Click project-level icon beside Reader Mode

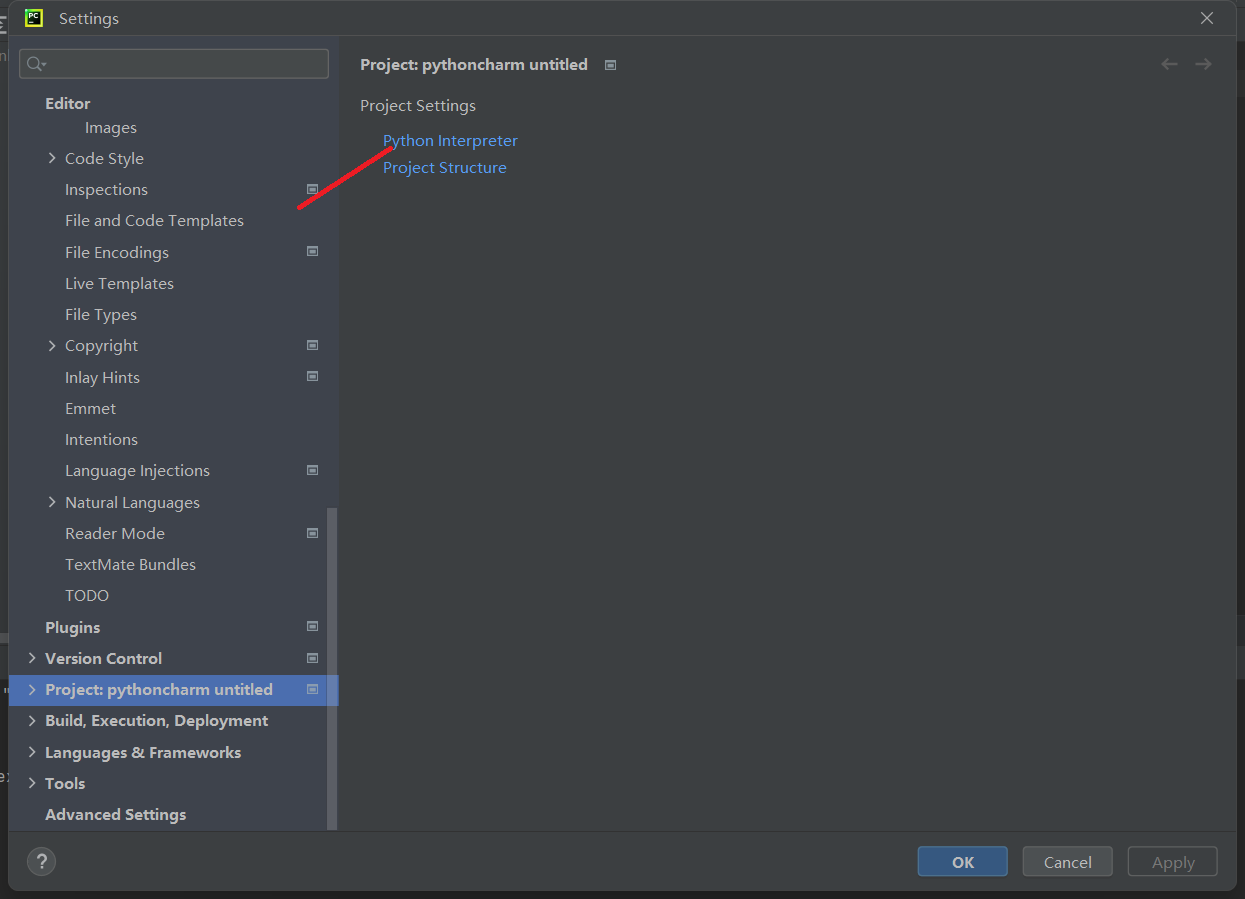[x=312, y=533]
